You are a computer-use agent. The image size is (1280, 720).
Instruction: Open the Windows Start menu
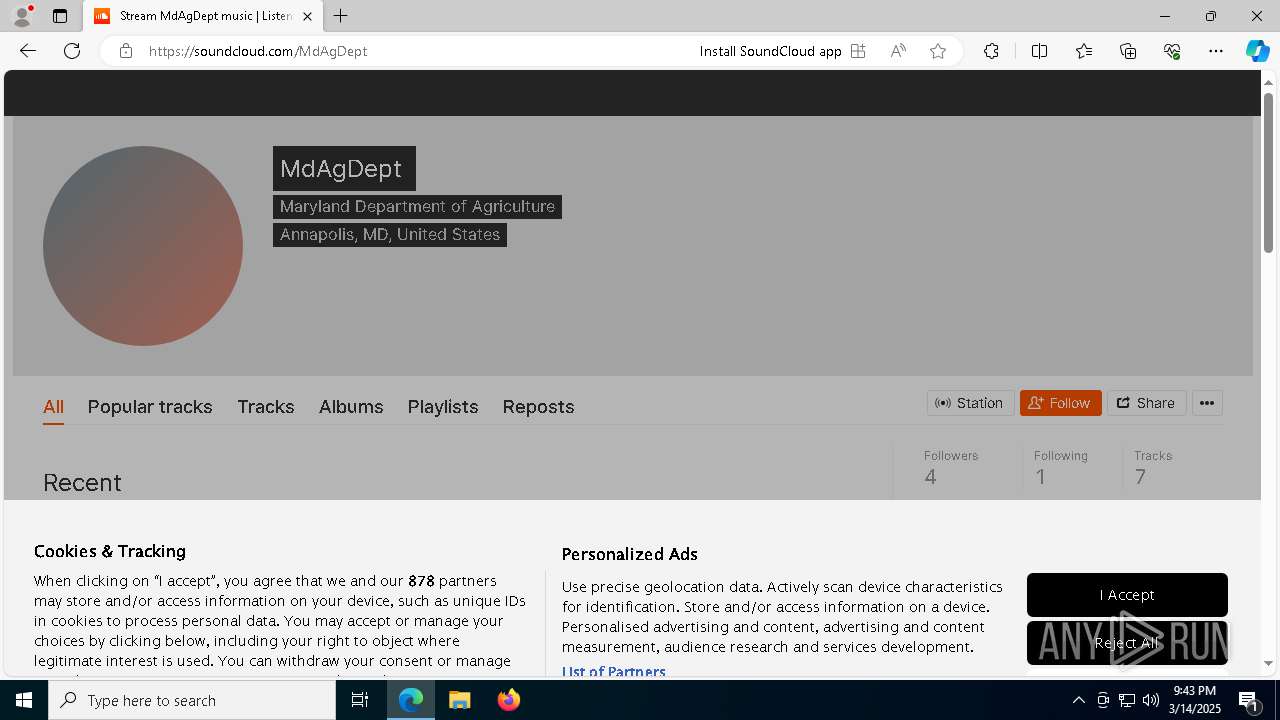[24, 700]
